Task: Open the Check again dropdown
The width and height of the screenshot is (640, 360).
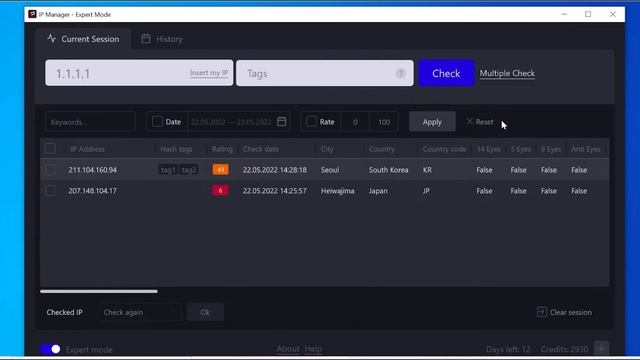Action: click(139, 312)
